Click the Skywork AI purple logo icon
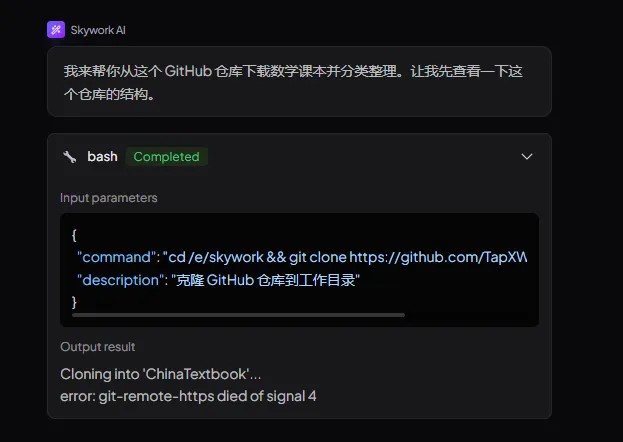This screenshot has width=623, height=442. (56, 30)
